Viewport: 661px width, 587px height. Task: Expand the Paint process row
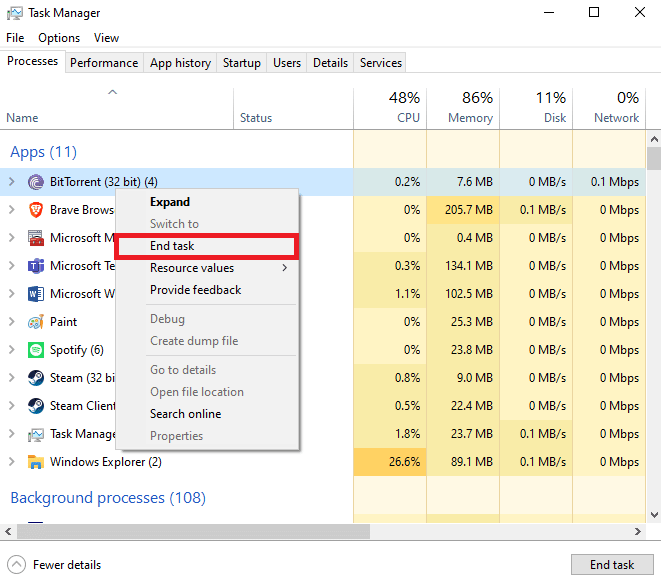(x=12, y=322)
